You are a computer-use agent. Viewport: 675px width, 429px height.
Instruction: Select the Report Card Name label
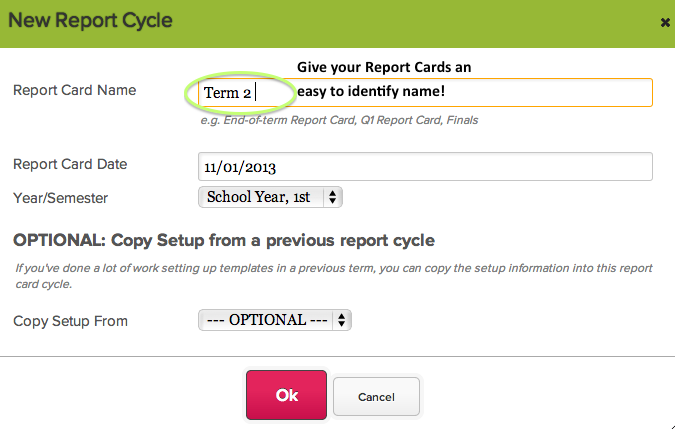tap(74, 90)
